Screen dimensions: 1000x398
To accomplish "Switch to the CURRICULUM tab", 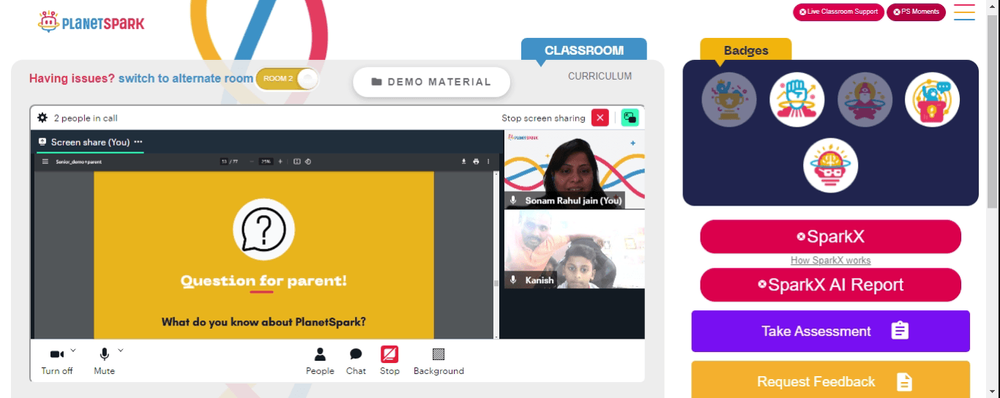I will (x=600, y=77).
